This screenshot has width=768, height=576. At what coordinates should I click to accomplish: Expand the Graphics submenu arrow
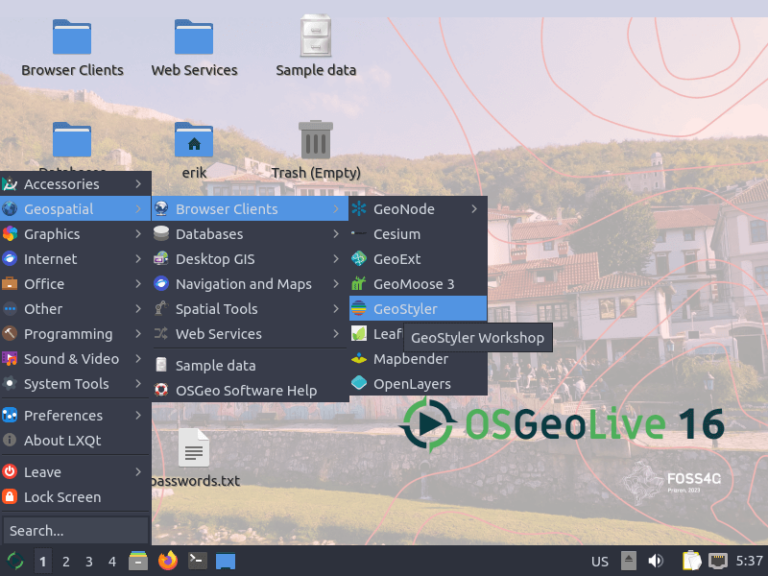pyautogui.click(x=139, y=234)
